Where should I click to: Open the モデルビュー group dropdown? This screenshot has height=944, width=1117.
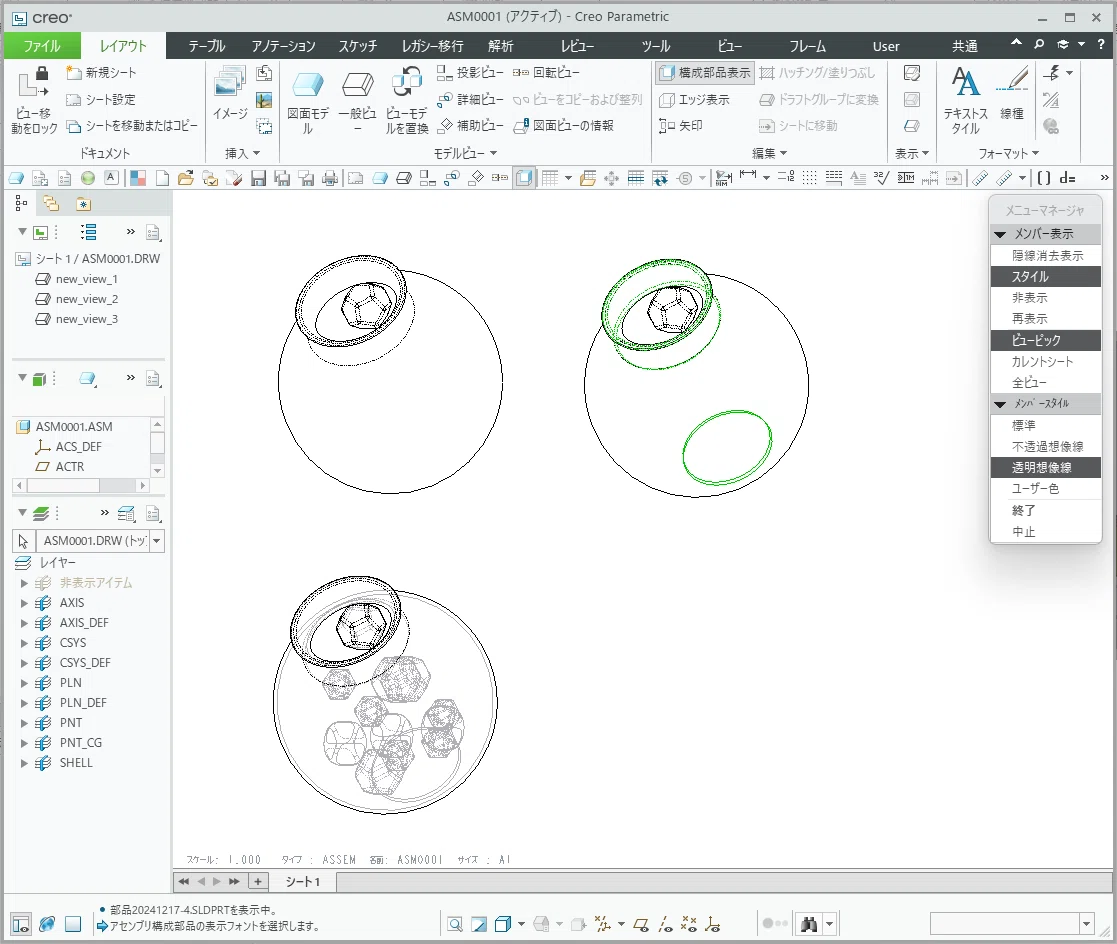coord(465,153)
